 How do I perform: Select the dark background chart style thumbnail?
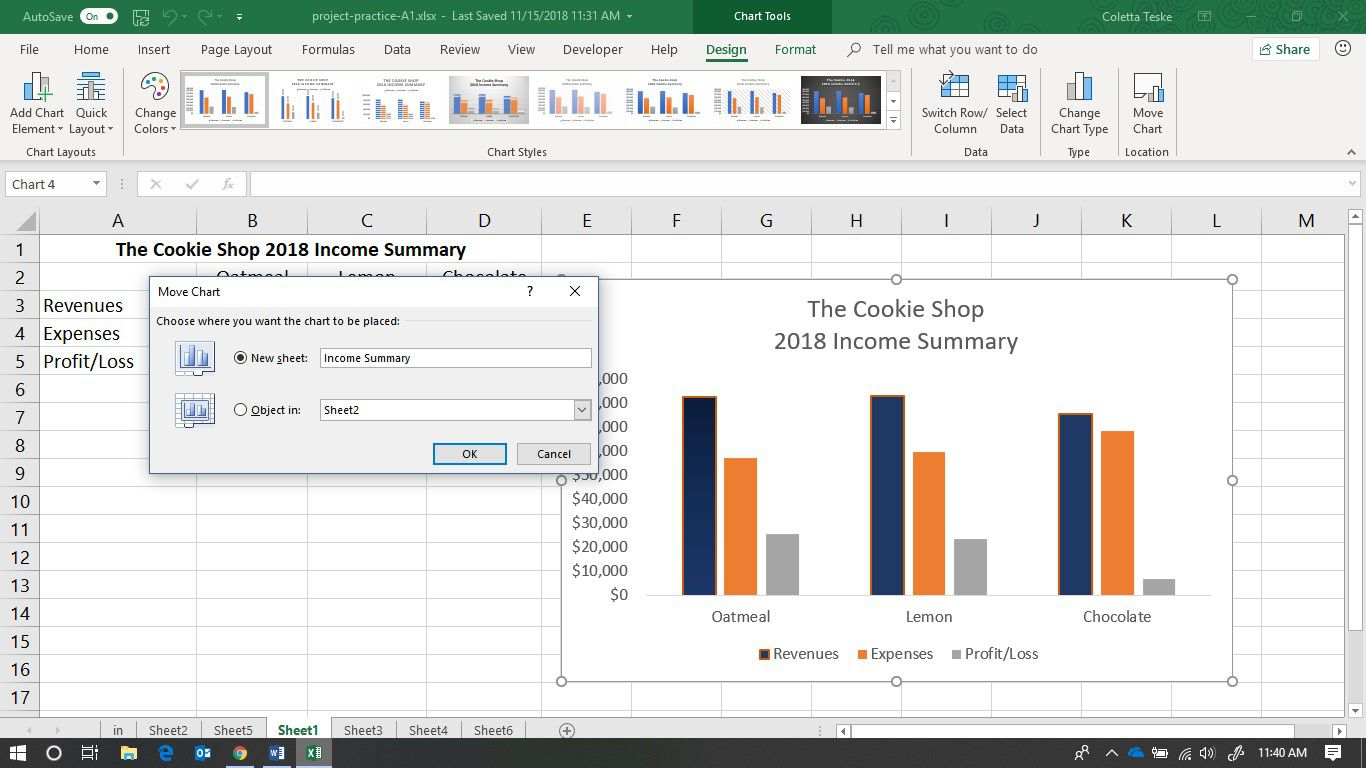(841, 99)
